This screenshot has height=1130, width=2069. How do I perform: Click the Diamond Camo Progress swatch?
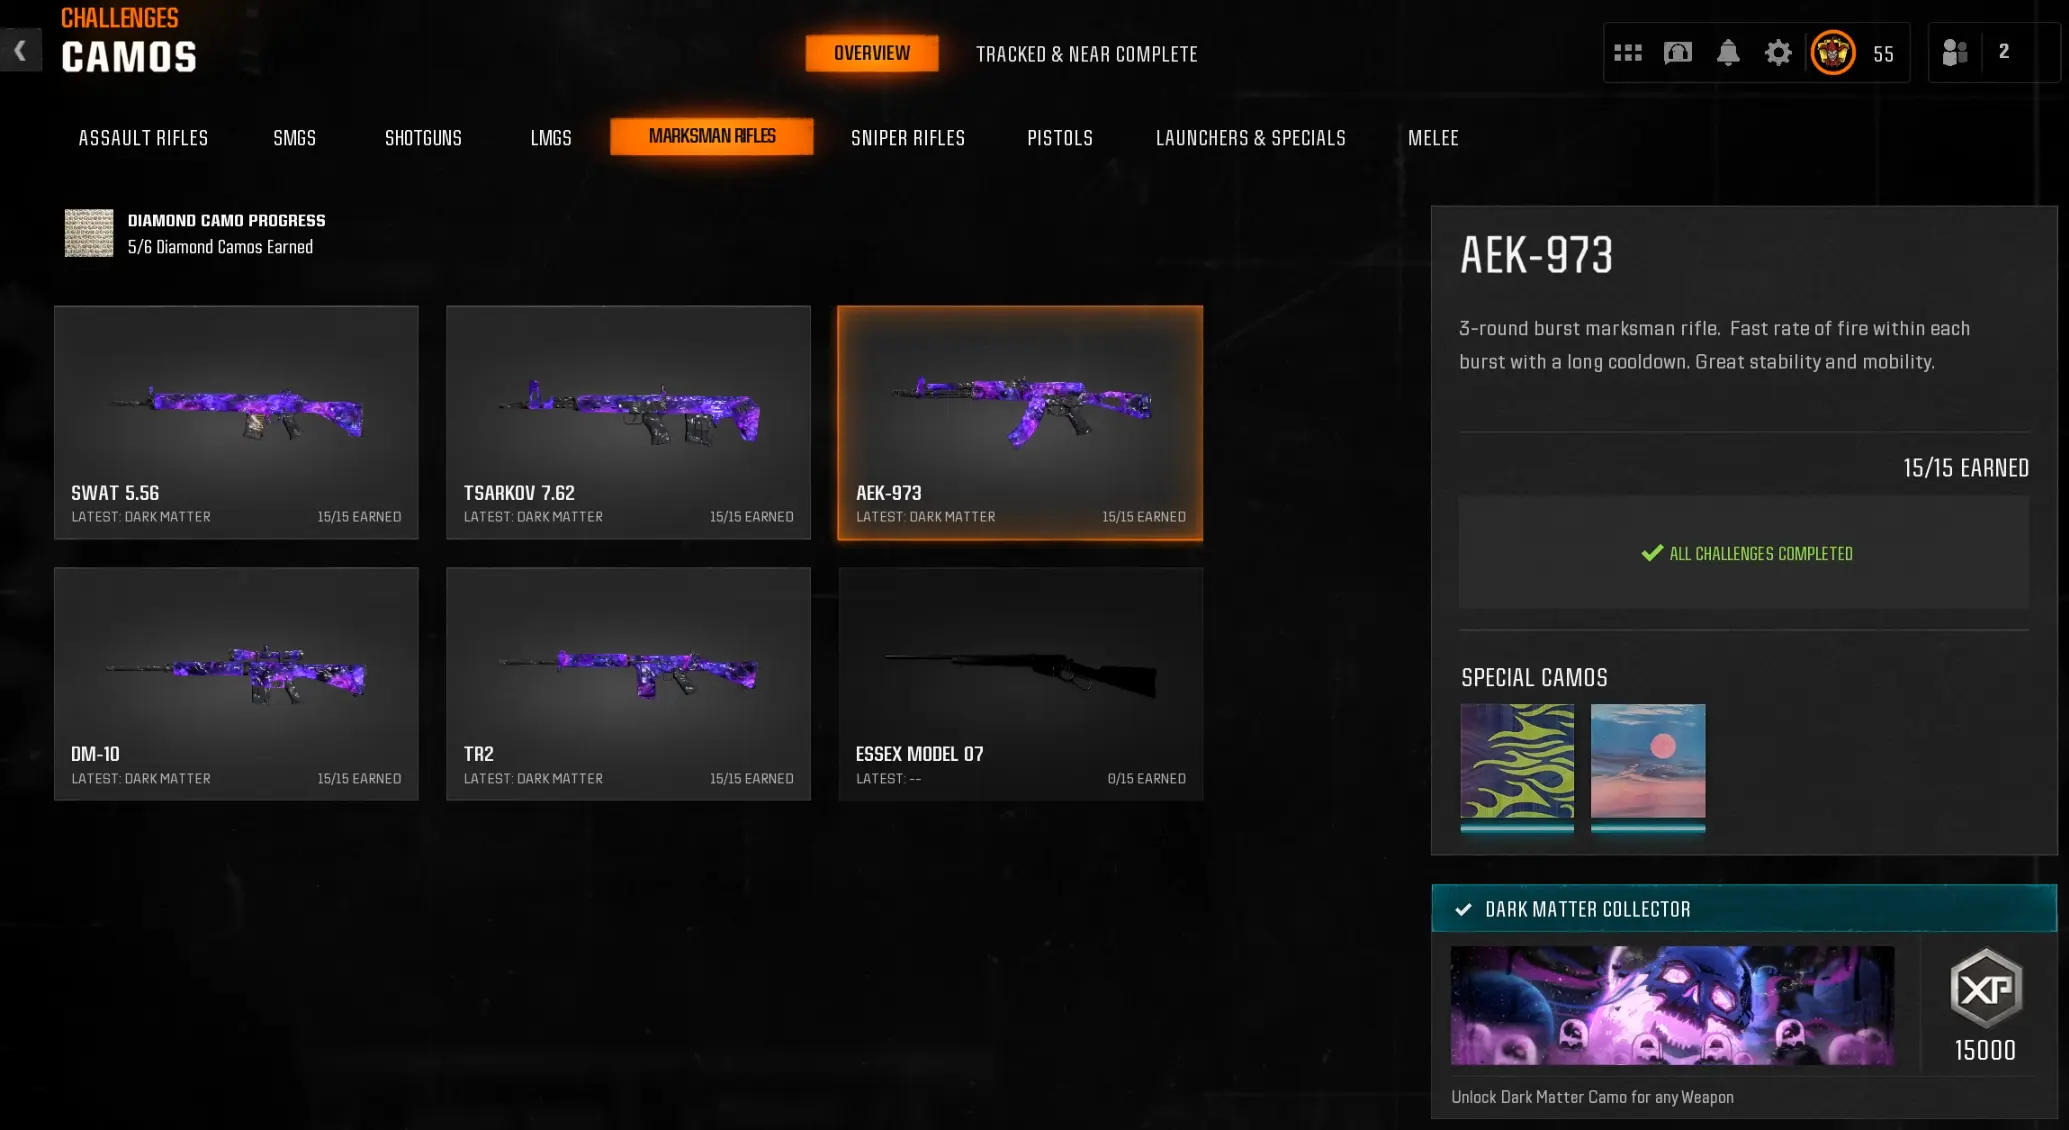pyautogui.click(x=89, y=233)
